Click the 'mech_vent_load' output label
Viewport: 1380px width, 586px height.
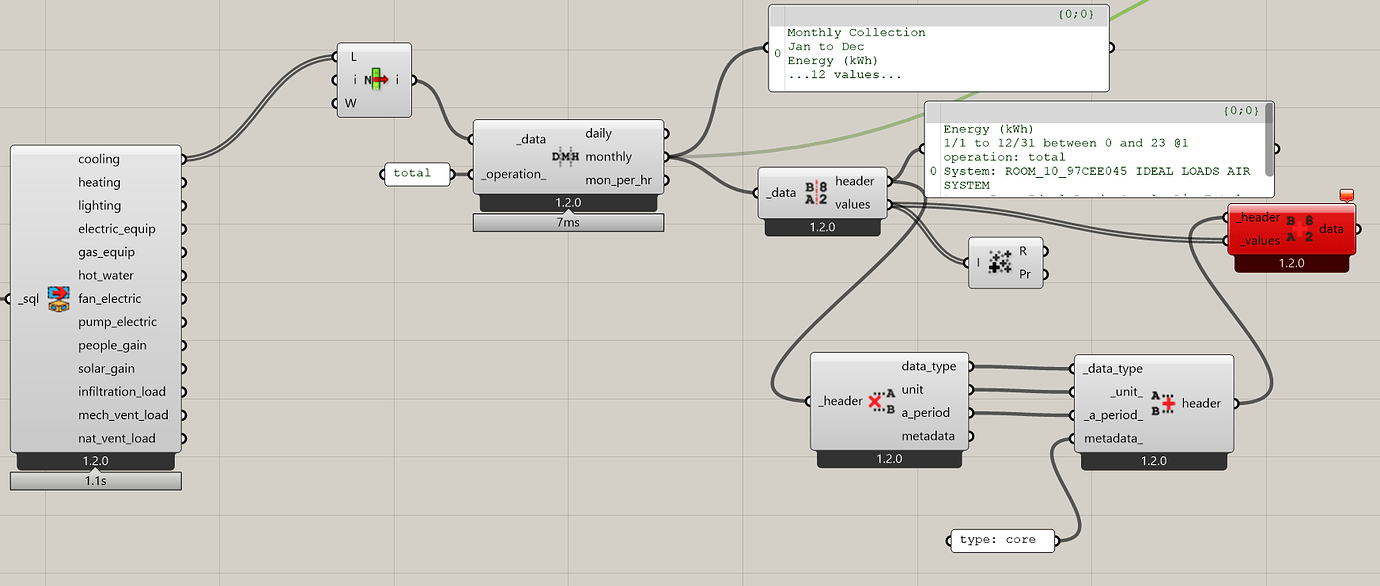123,415
